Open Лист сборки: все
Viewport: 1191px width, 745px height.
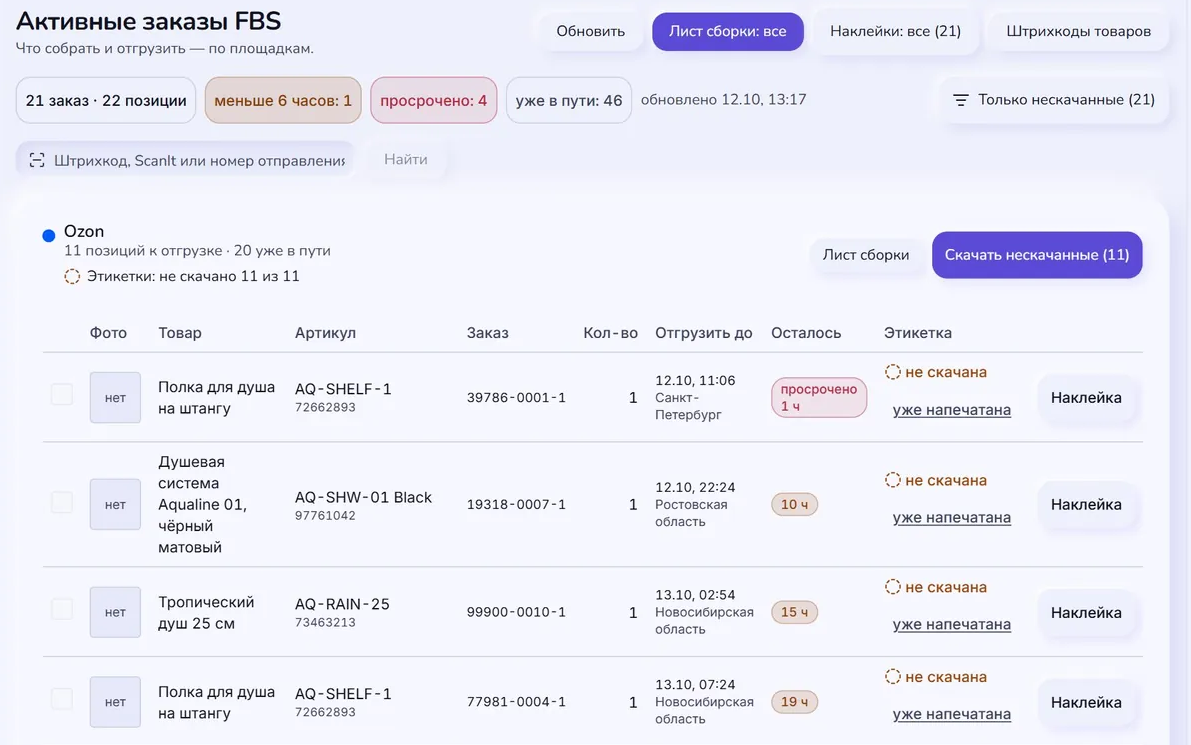(728, 31)
